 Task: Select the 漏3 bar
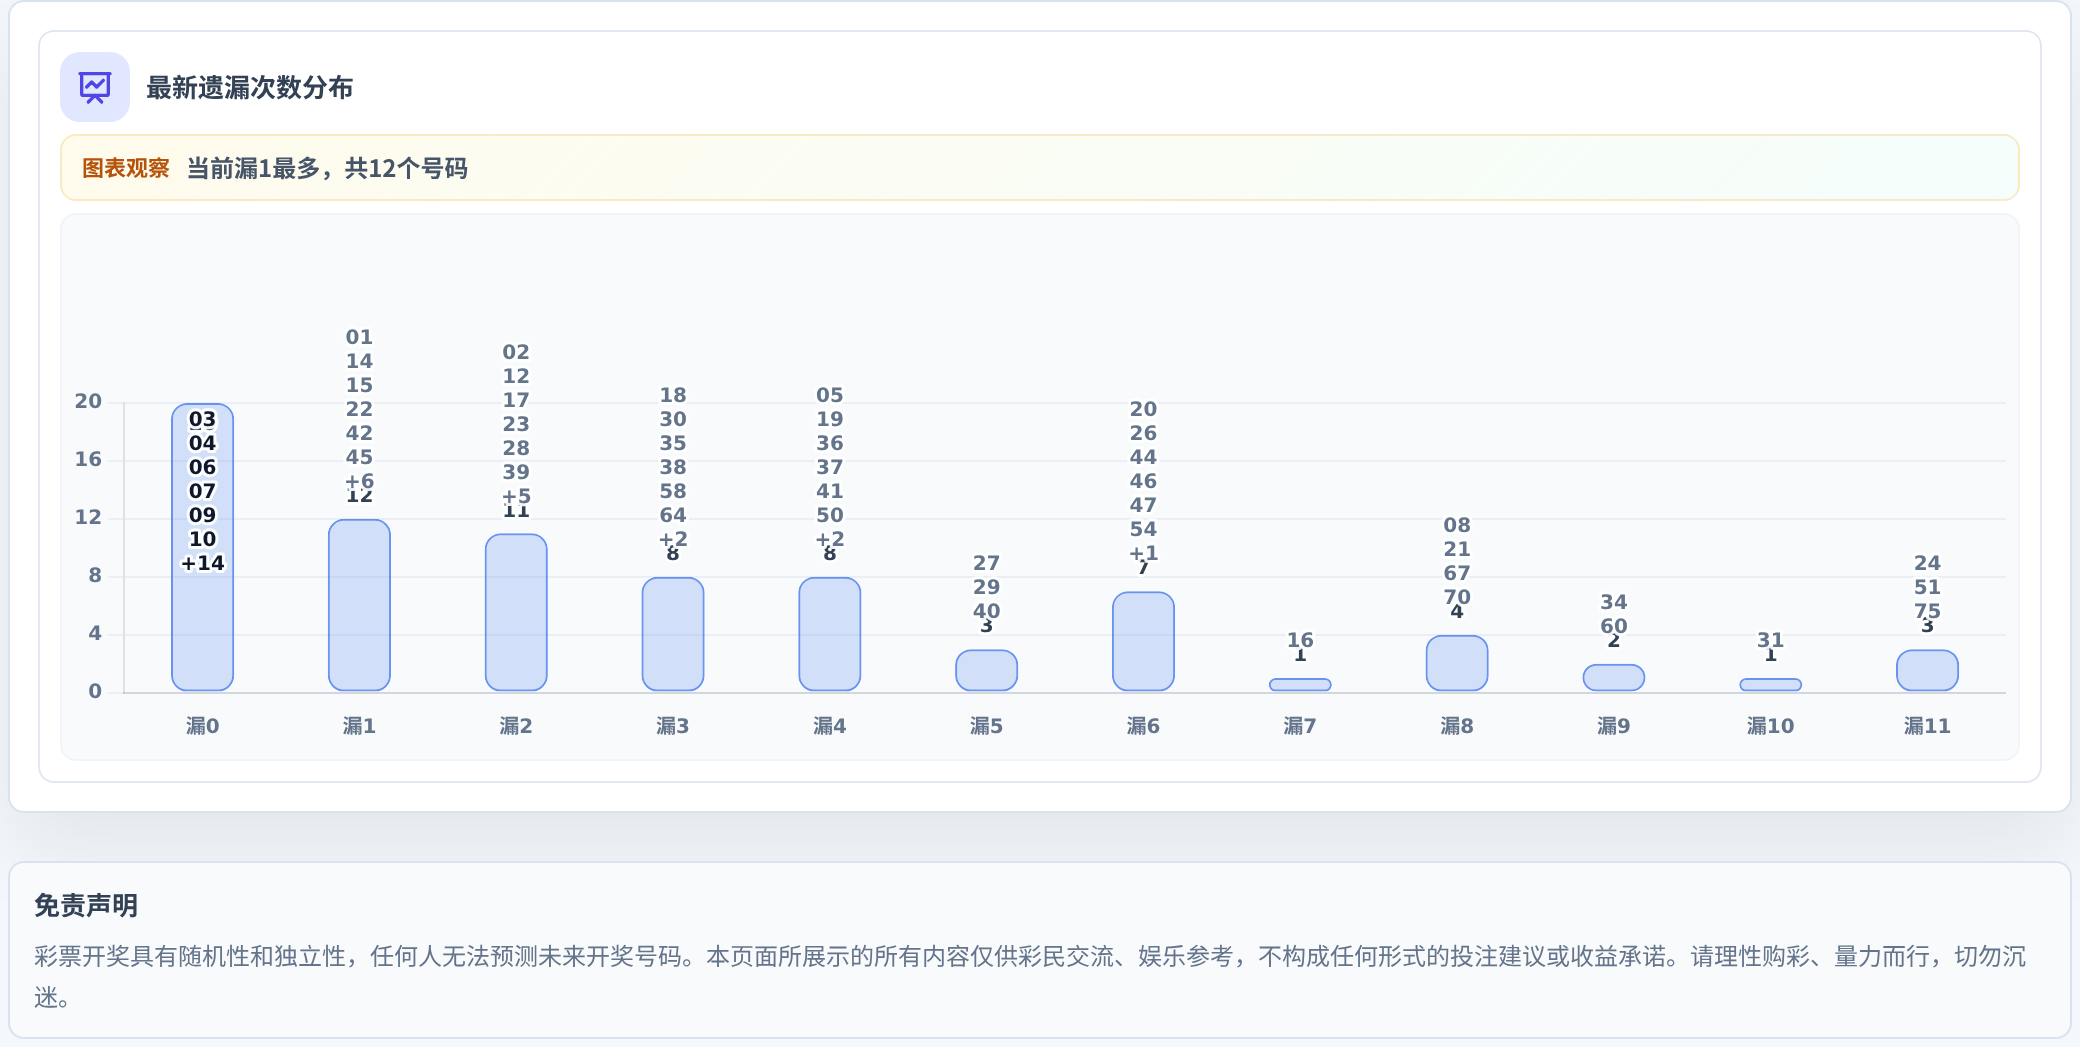(x=673, y=634)
